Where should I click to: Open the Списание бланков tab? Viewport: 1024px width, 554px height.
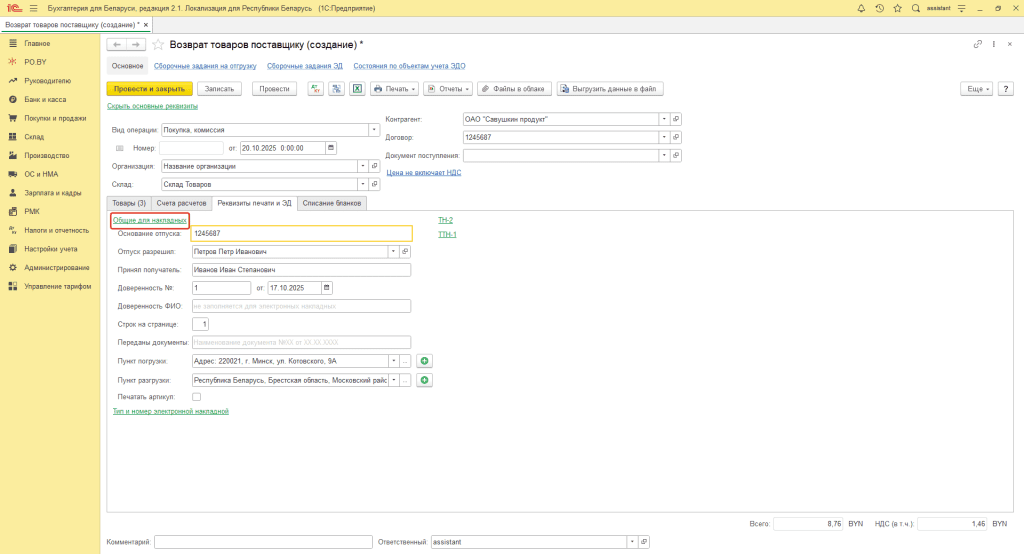(332, 203)
